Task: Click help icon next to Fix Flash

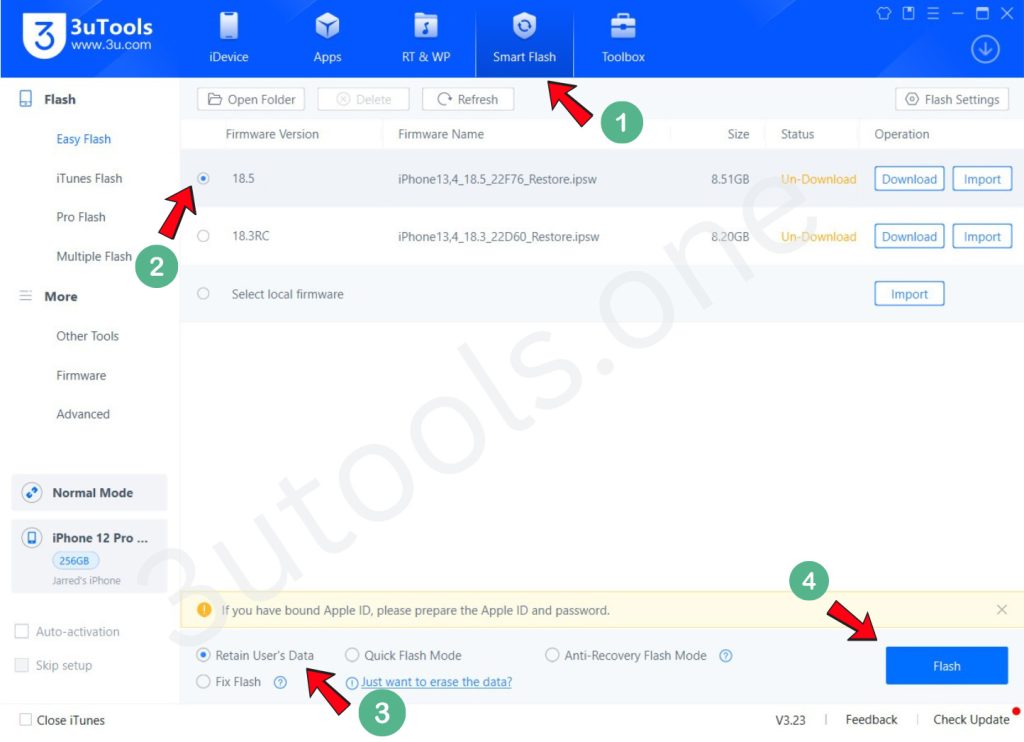Action: [280, 683]
